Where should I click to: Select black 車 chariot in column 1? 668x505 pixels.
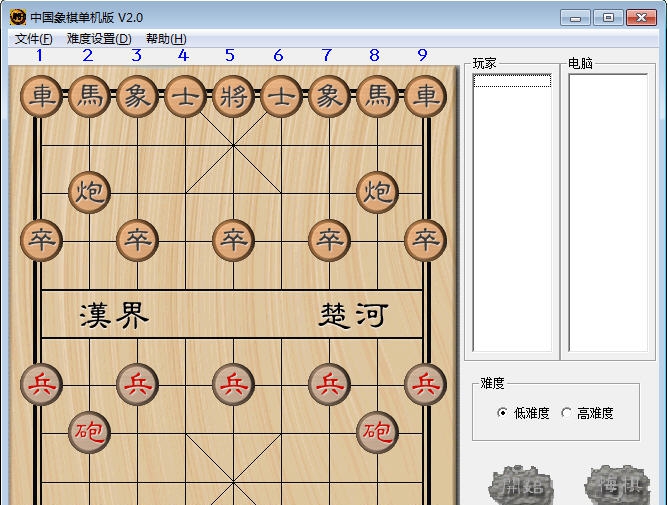tap(41, 96)
